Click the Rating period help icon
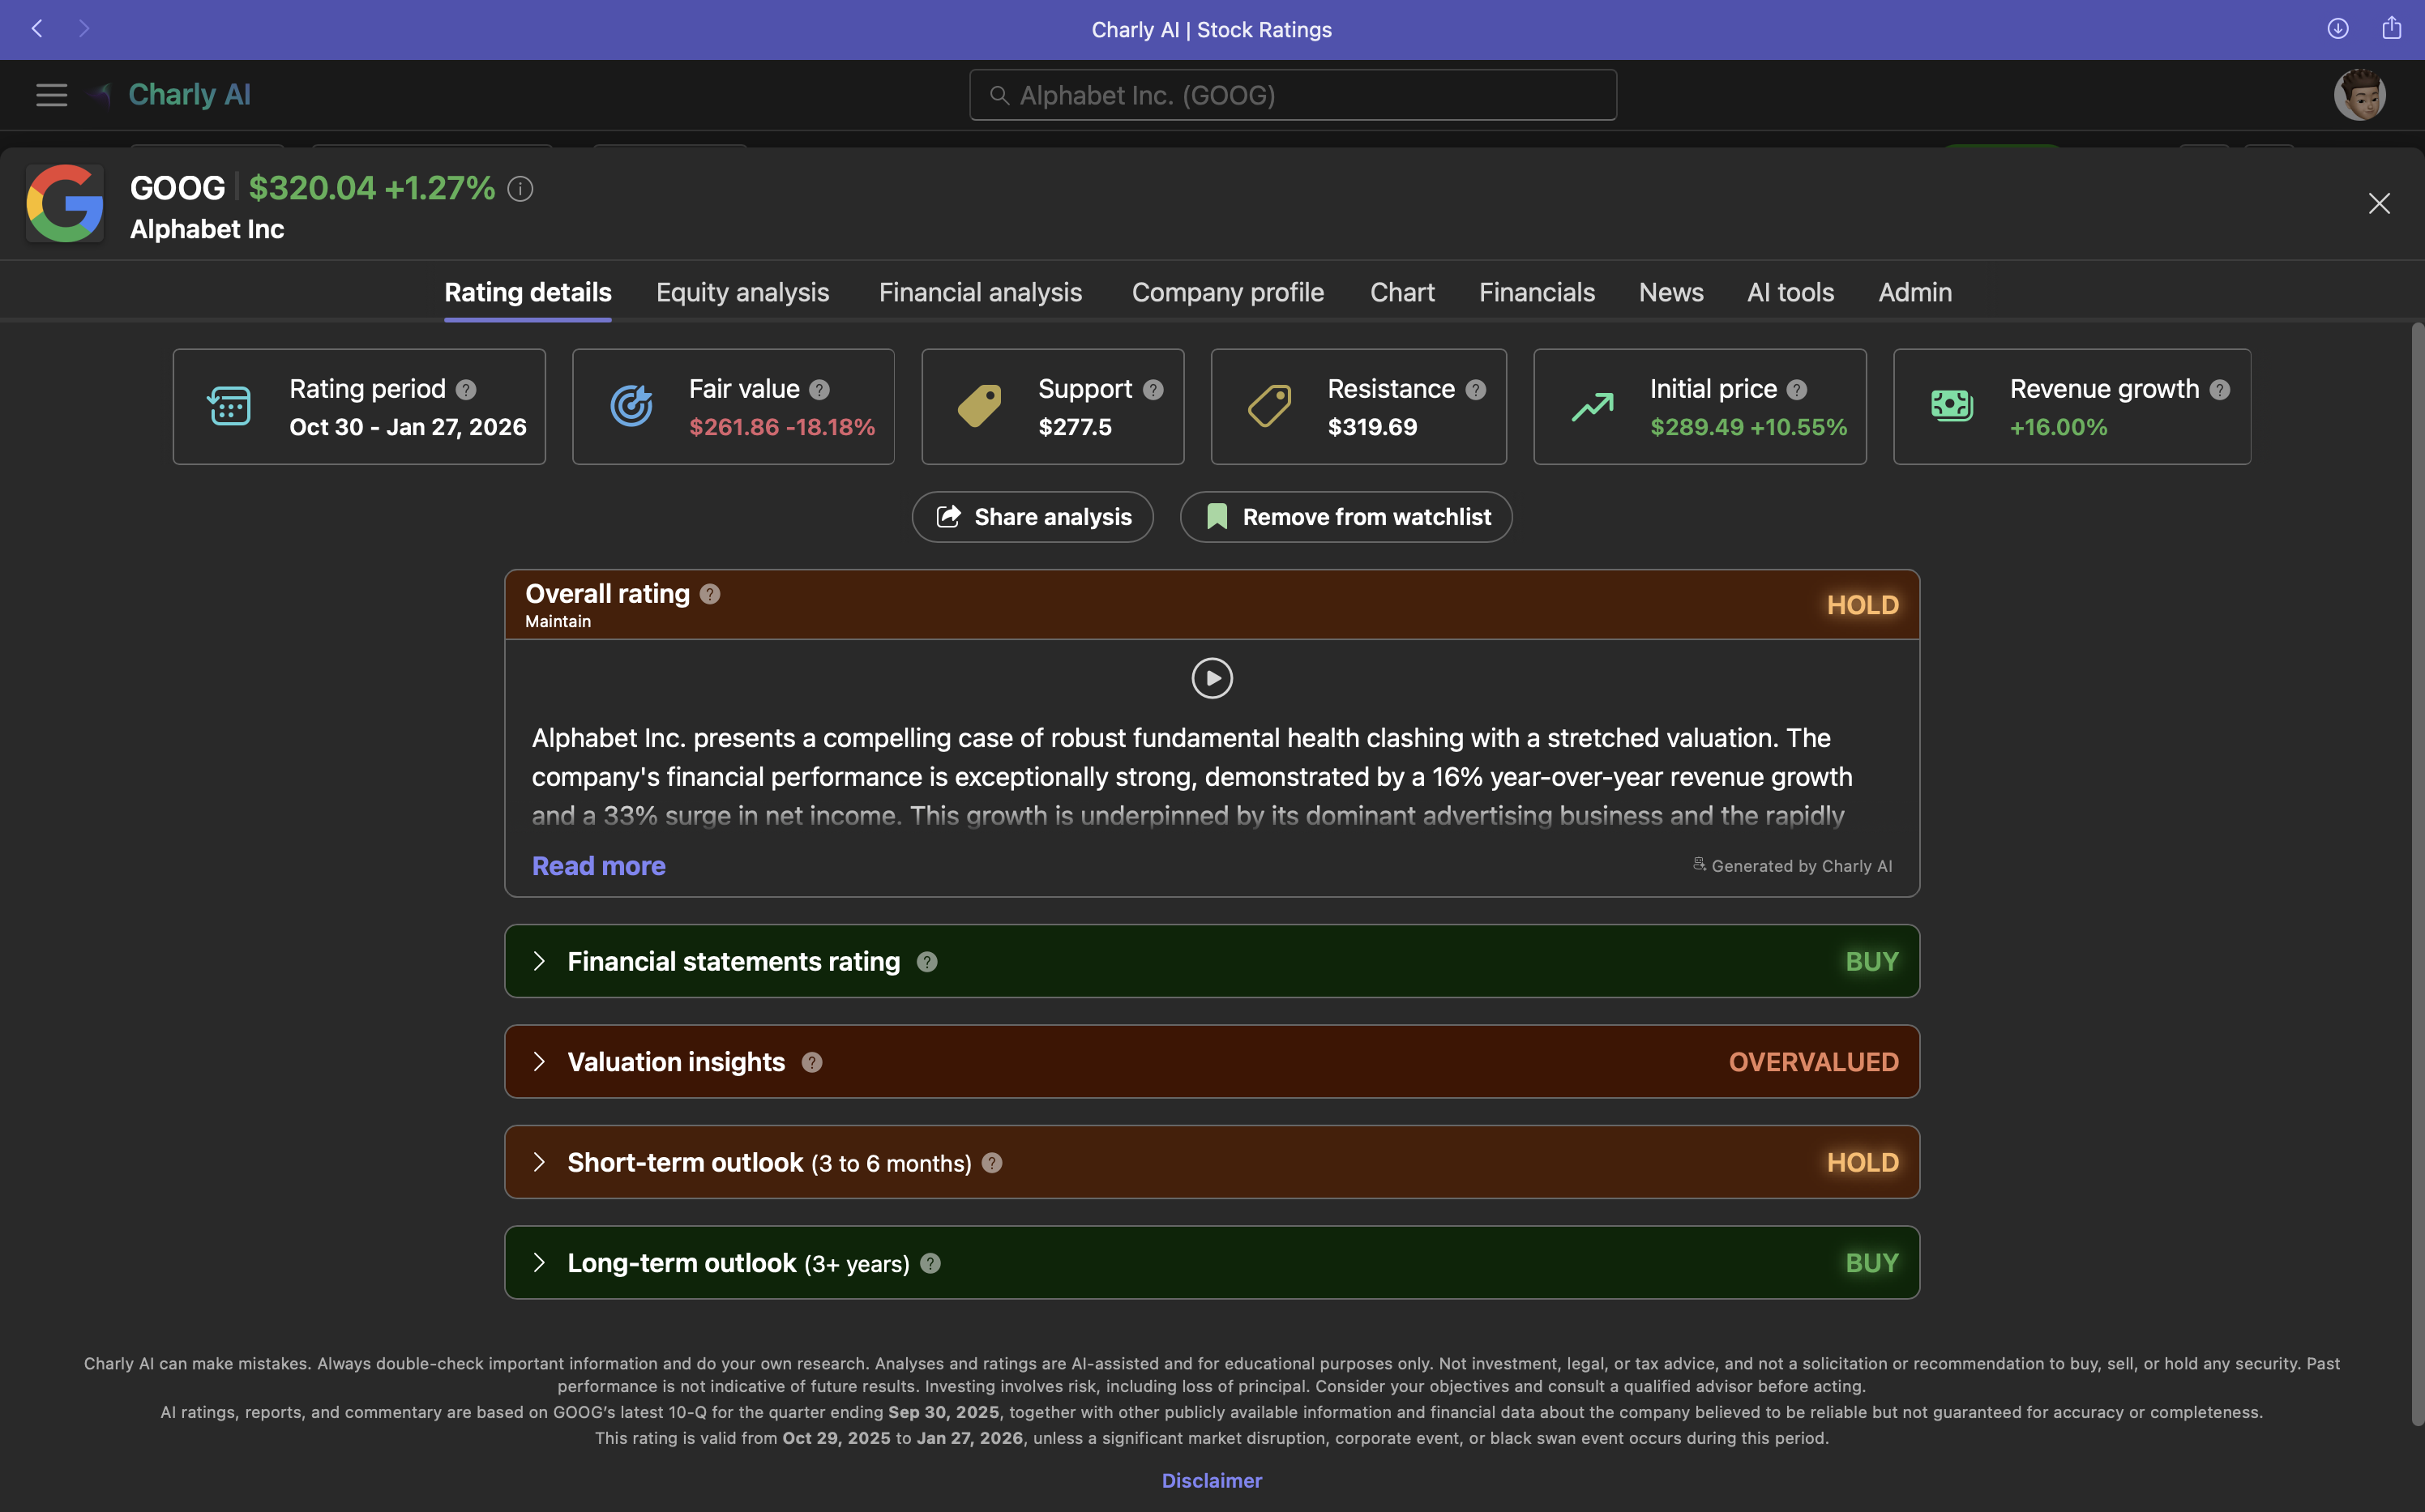Screen dimensions: 2425x1512 click(x=466, y=390)
